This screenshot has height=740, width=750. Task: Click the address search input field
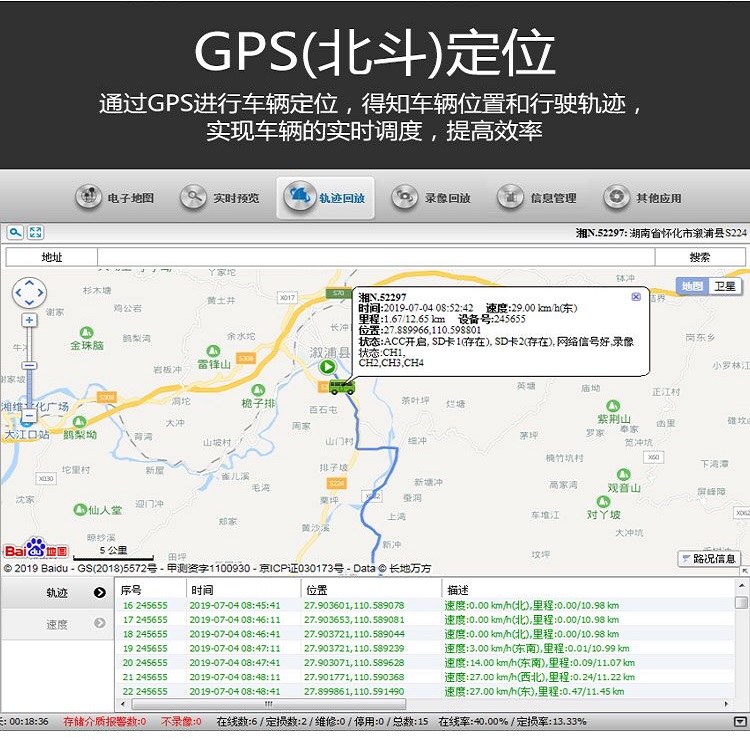(x=375, y=257)
